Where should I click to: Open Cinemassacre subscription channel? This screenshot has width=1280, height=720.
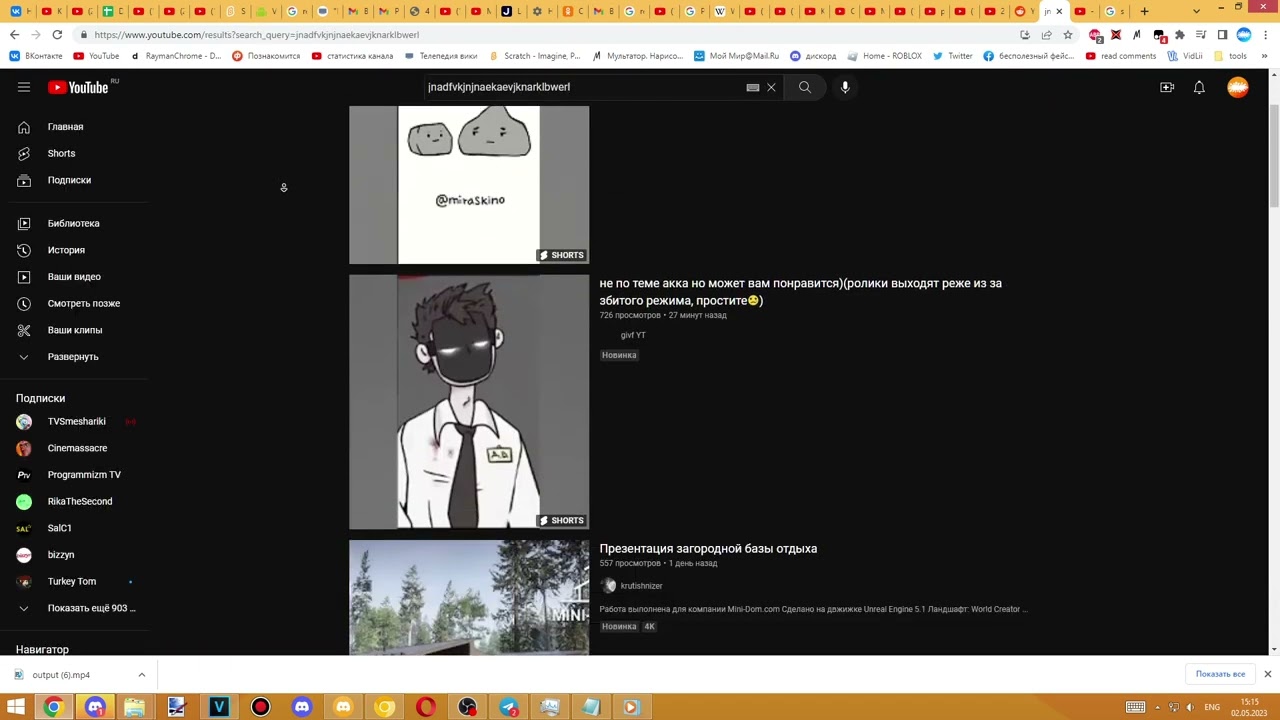(75, 448)
